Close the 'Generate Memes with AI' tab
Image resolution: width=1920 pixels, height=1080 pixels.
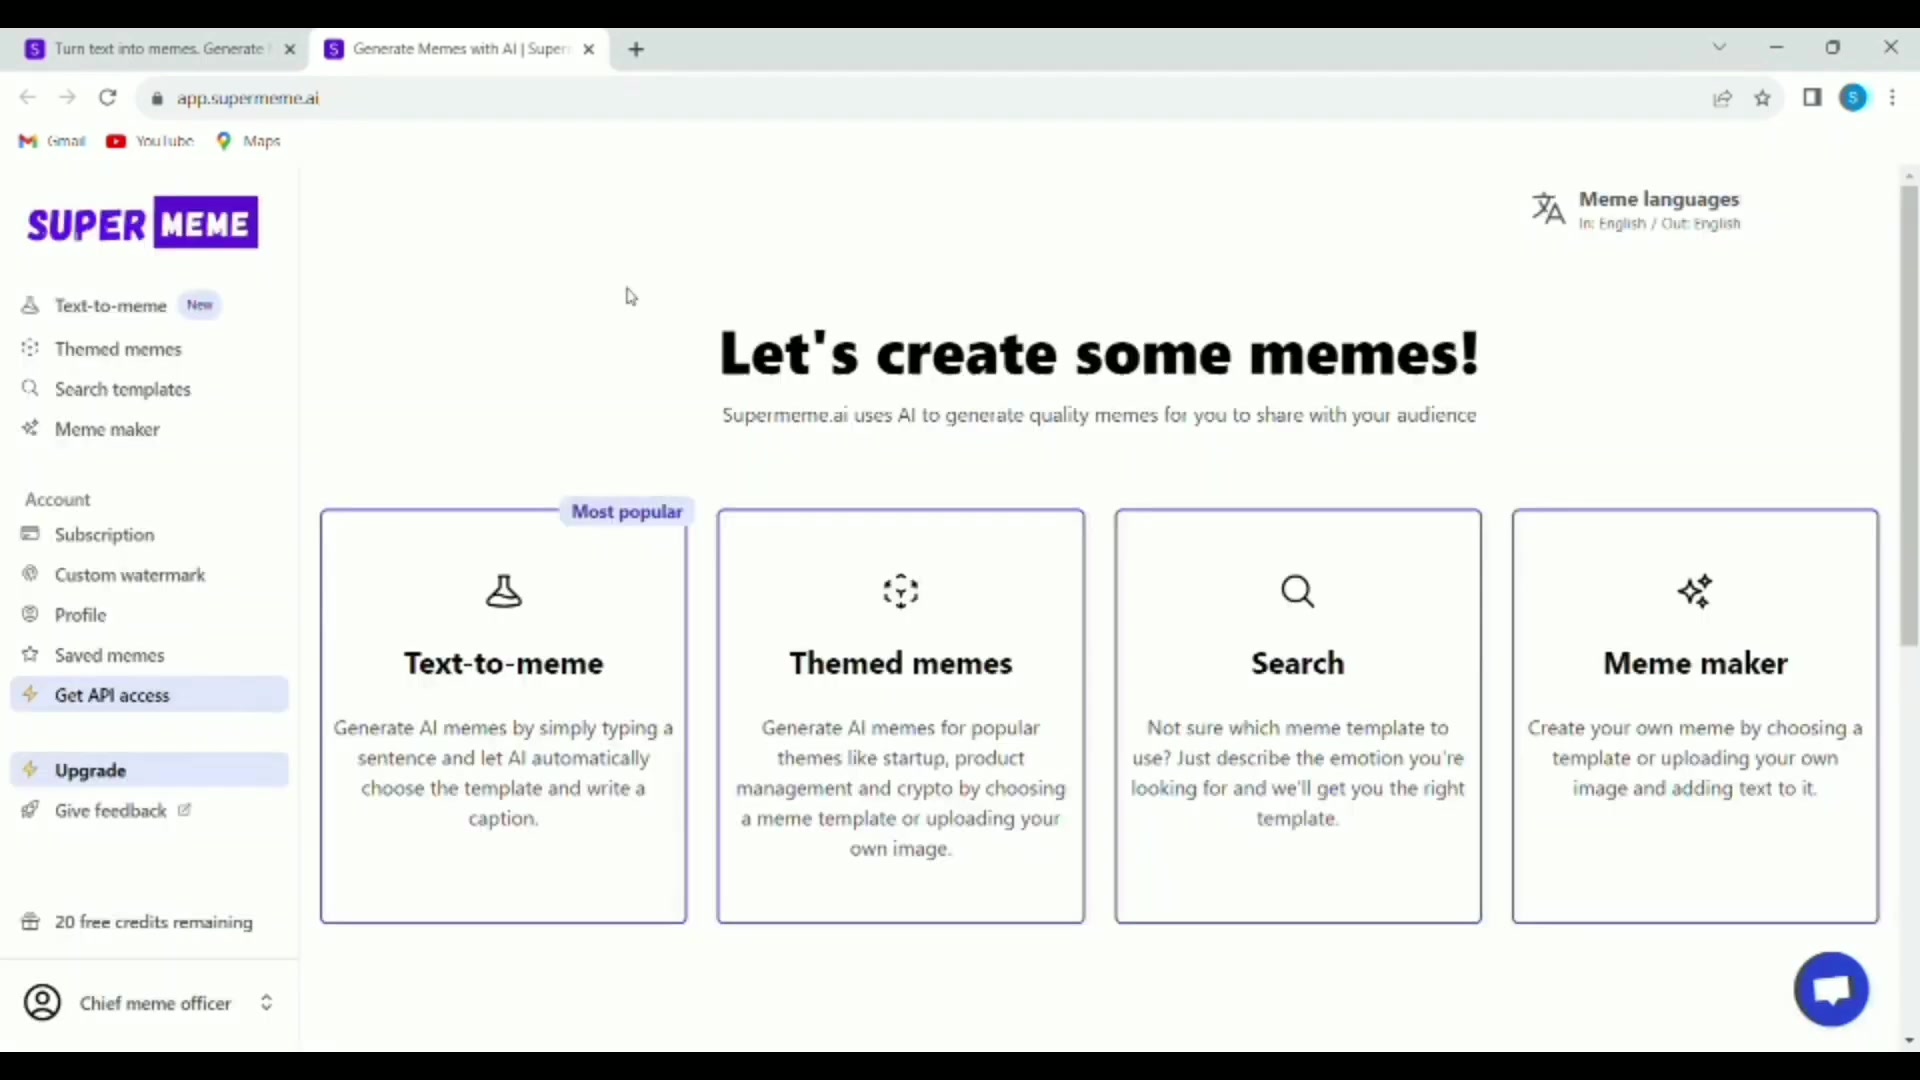pyautogui.click(x=589, y=49)
